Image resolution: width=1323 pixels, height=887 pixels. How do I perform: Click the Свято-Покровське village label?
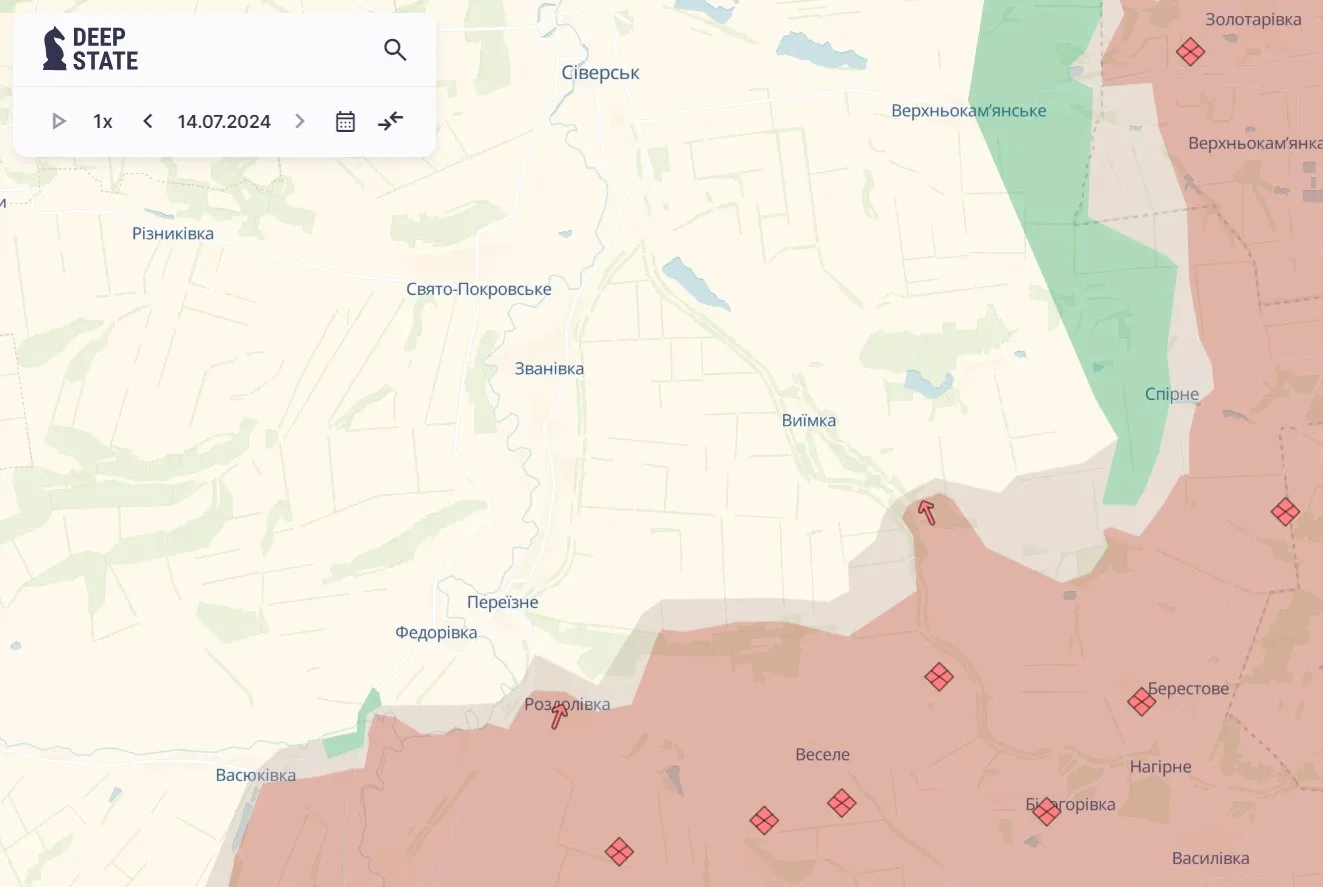point(478,289)
